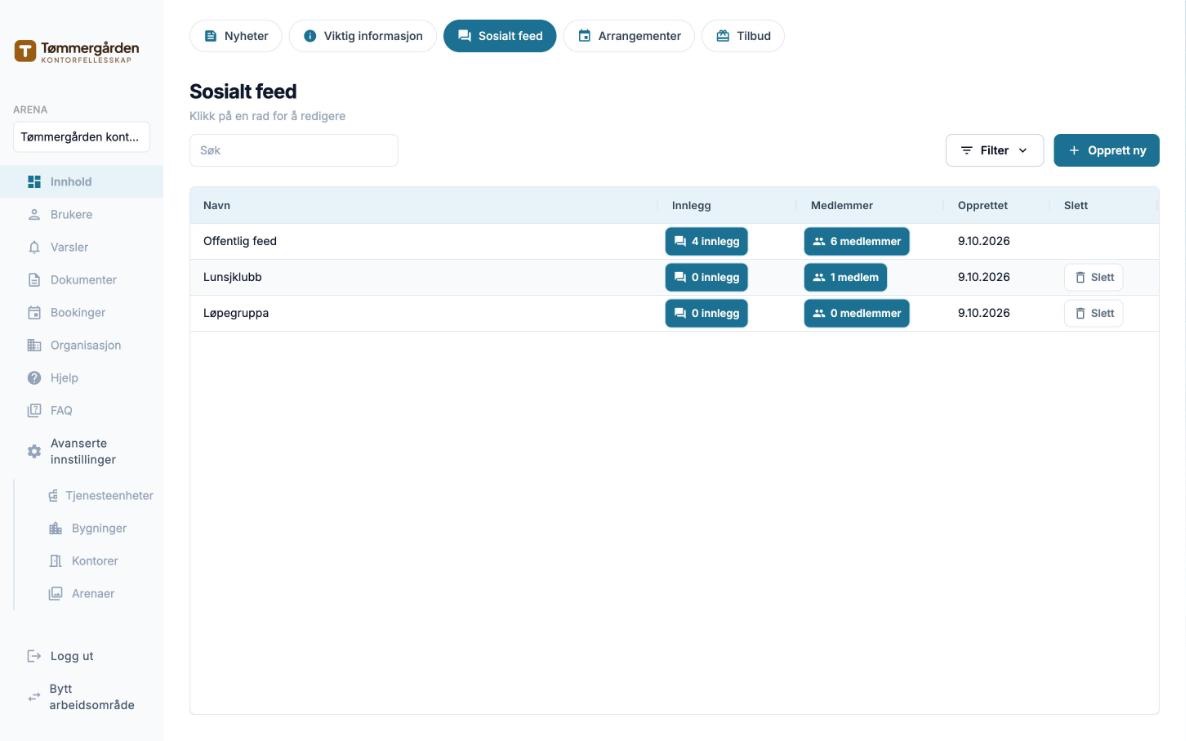
Task: Open the Tilbud tab
Action: click(x=743, y=36)
